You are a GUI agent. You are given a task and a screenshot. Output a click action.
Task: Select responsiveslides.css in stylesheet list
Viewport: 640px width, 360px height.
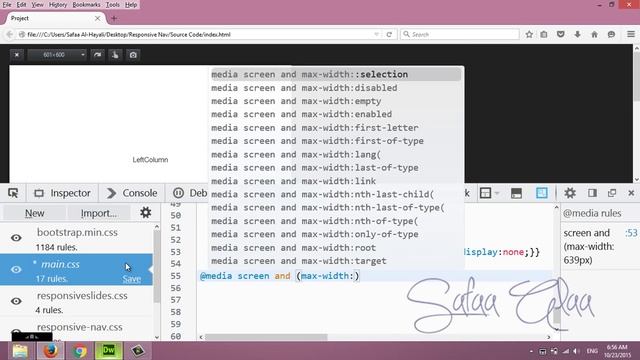pyautogui.click(x=77, y=301)
